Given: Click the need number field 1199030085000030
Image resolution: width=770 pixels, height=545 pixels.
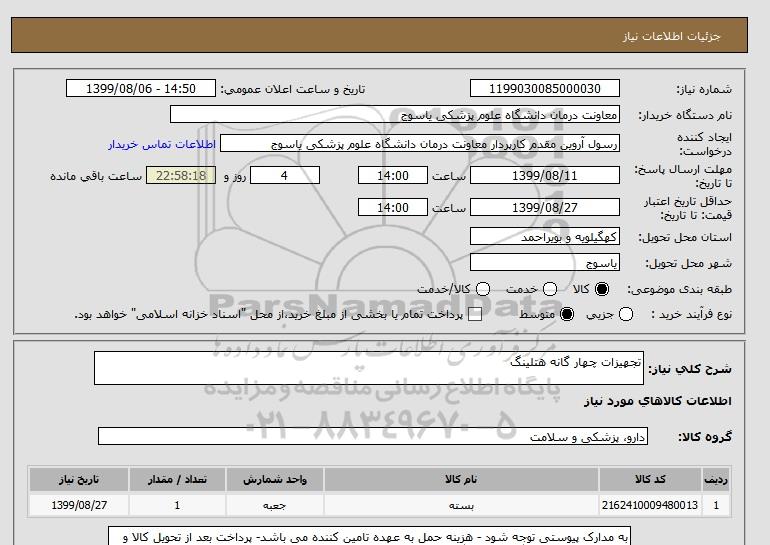Looking at the screenshot, I should [545, 88].
